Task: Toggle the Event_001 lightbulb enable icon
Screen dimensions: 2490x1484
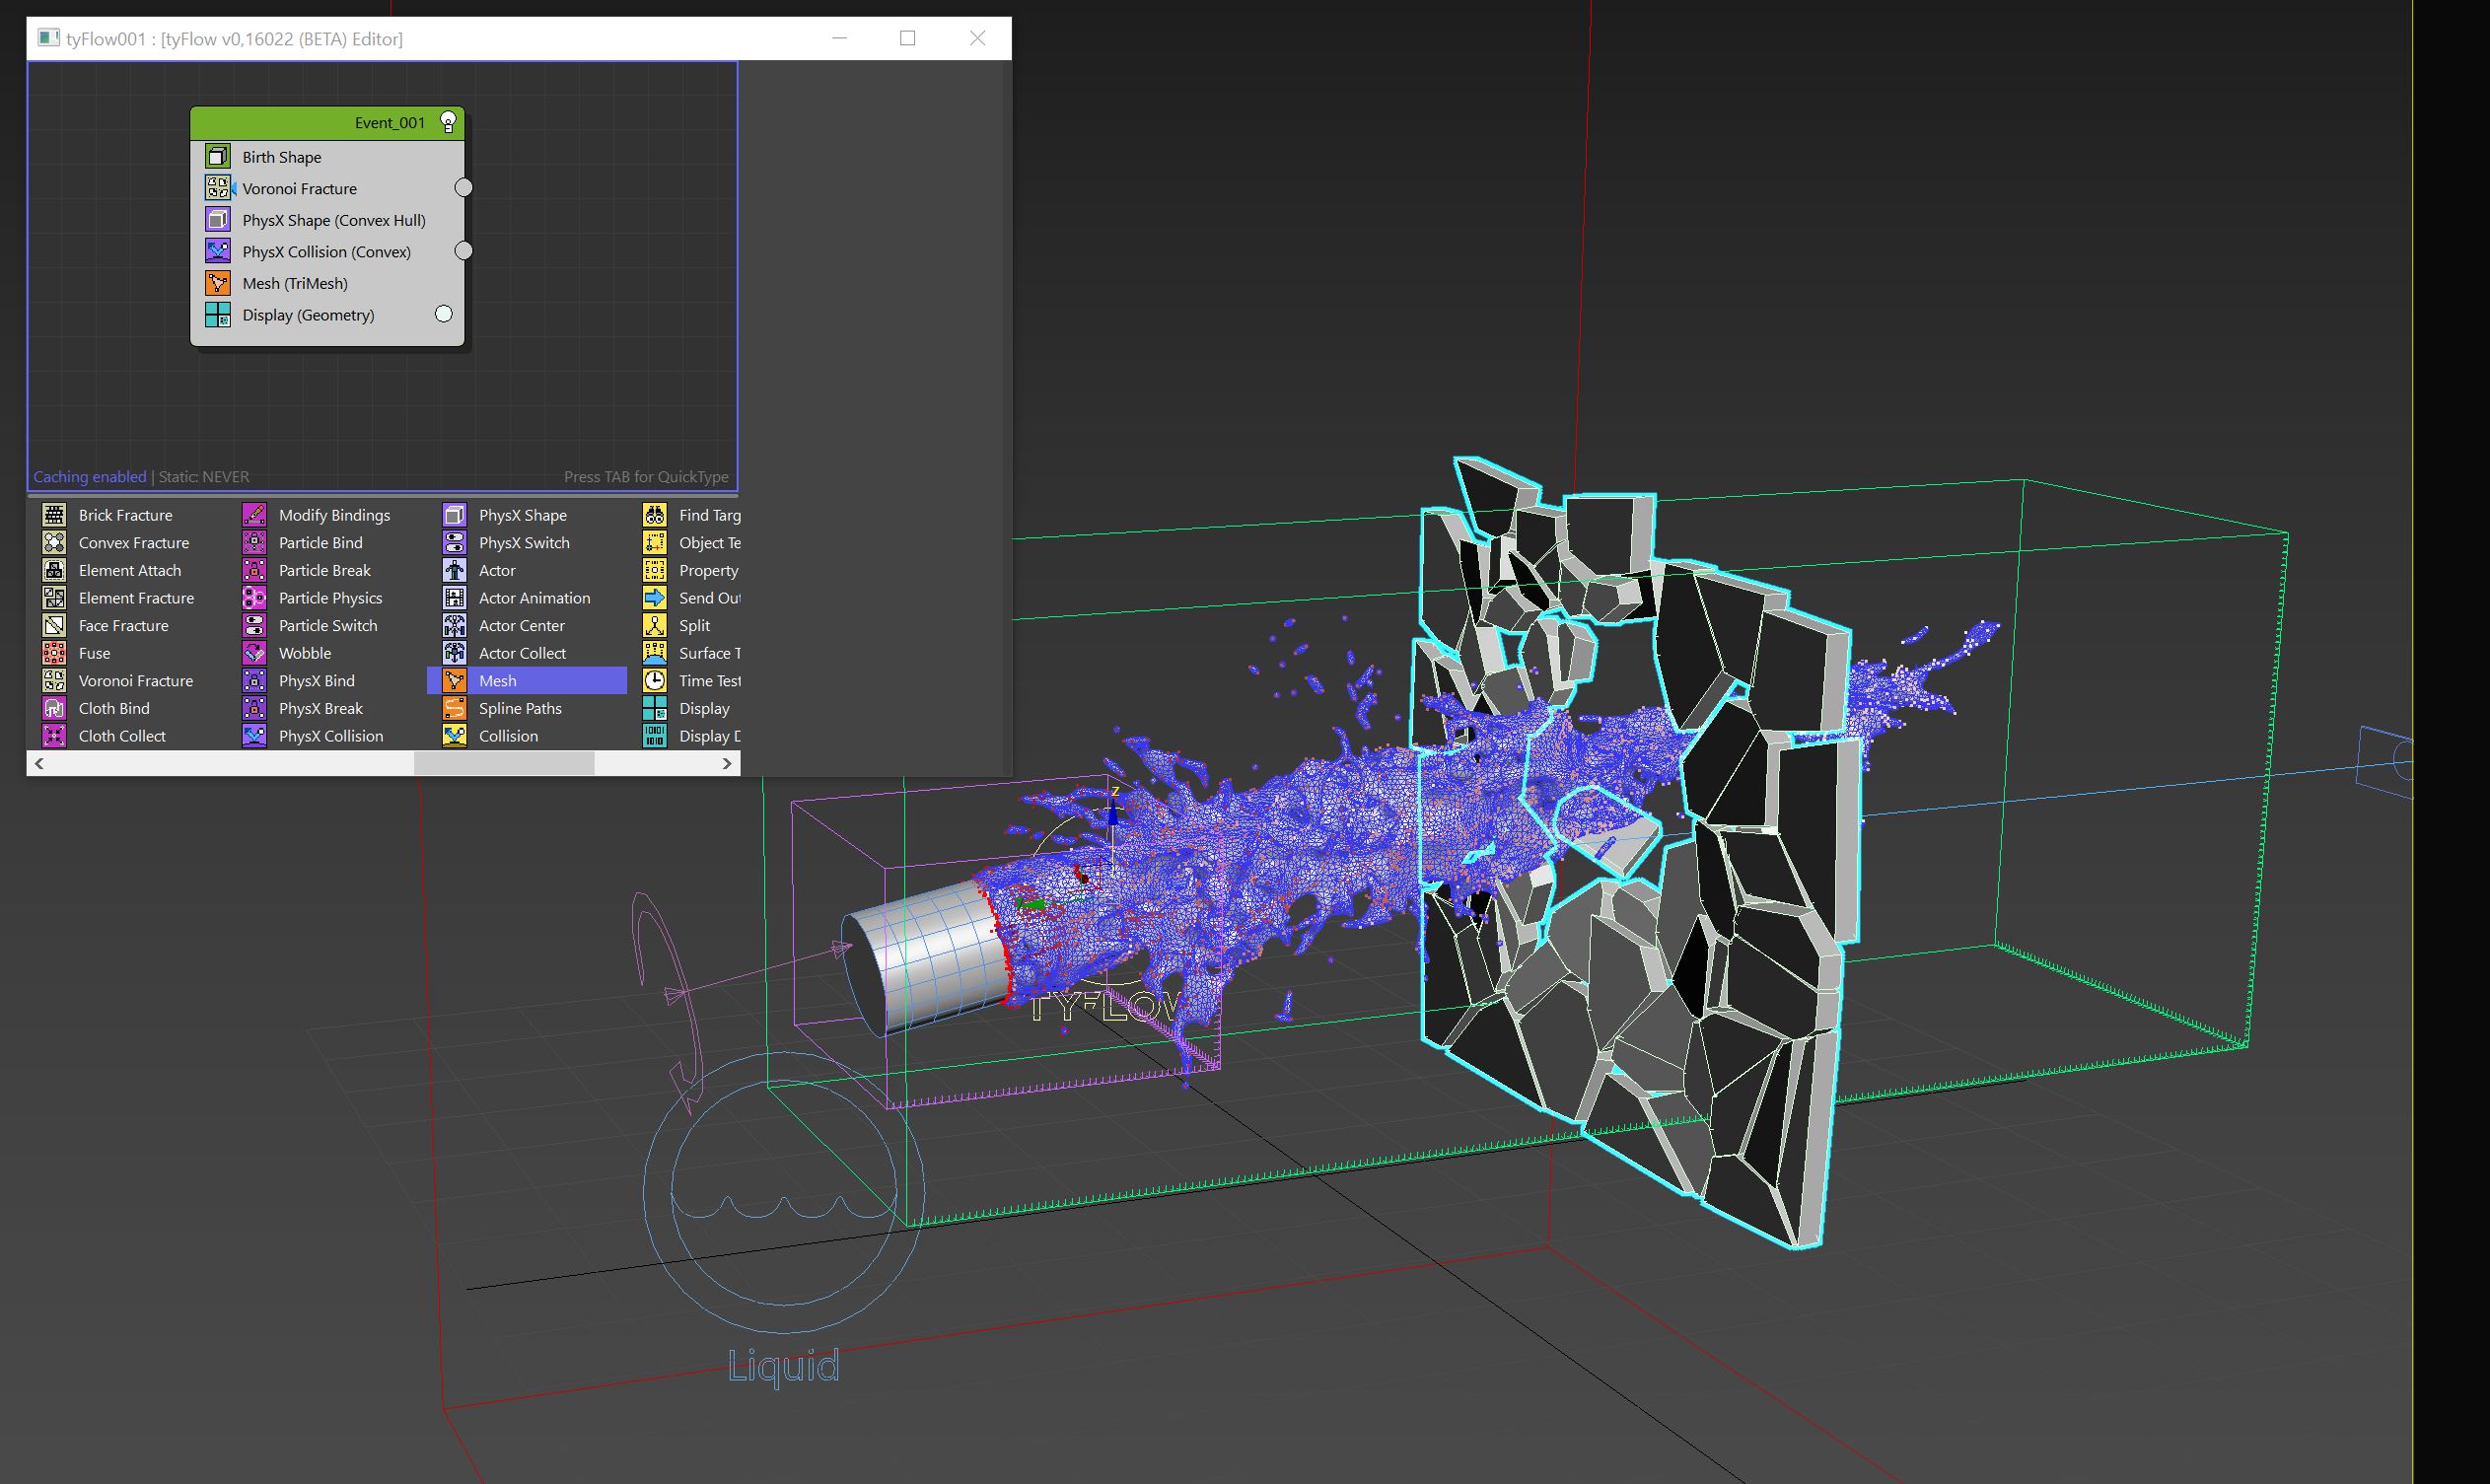Action: (x=449, y=123)
